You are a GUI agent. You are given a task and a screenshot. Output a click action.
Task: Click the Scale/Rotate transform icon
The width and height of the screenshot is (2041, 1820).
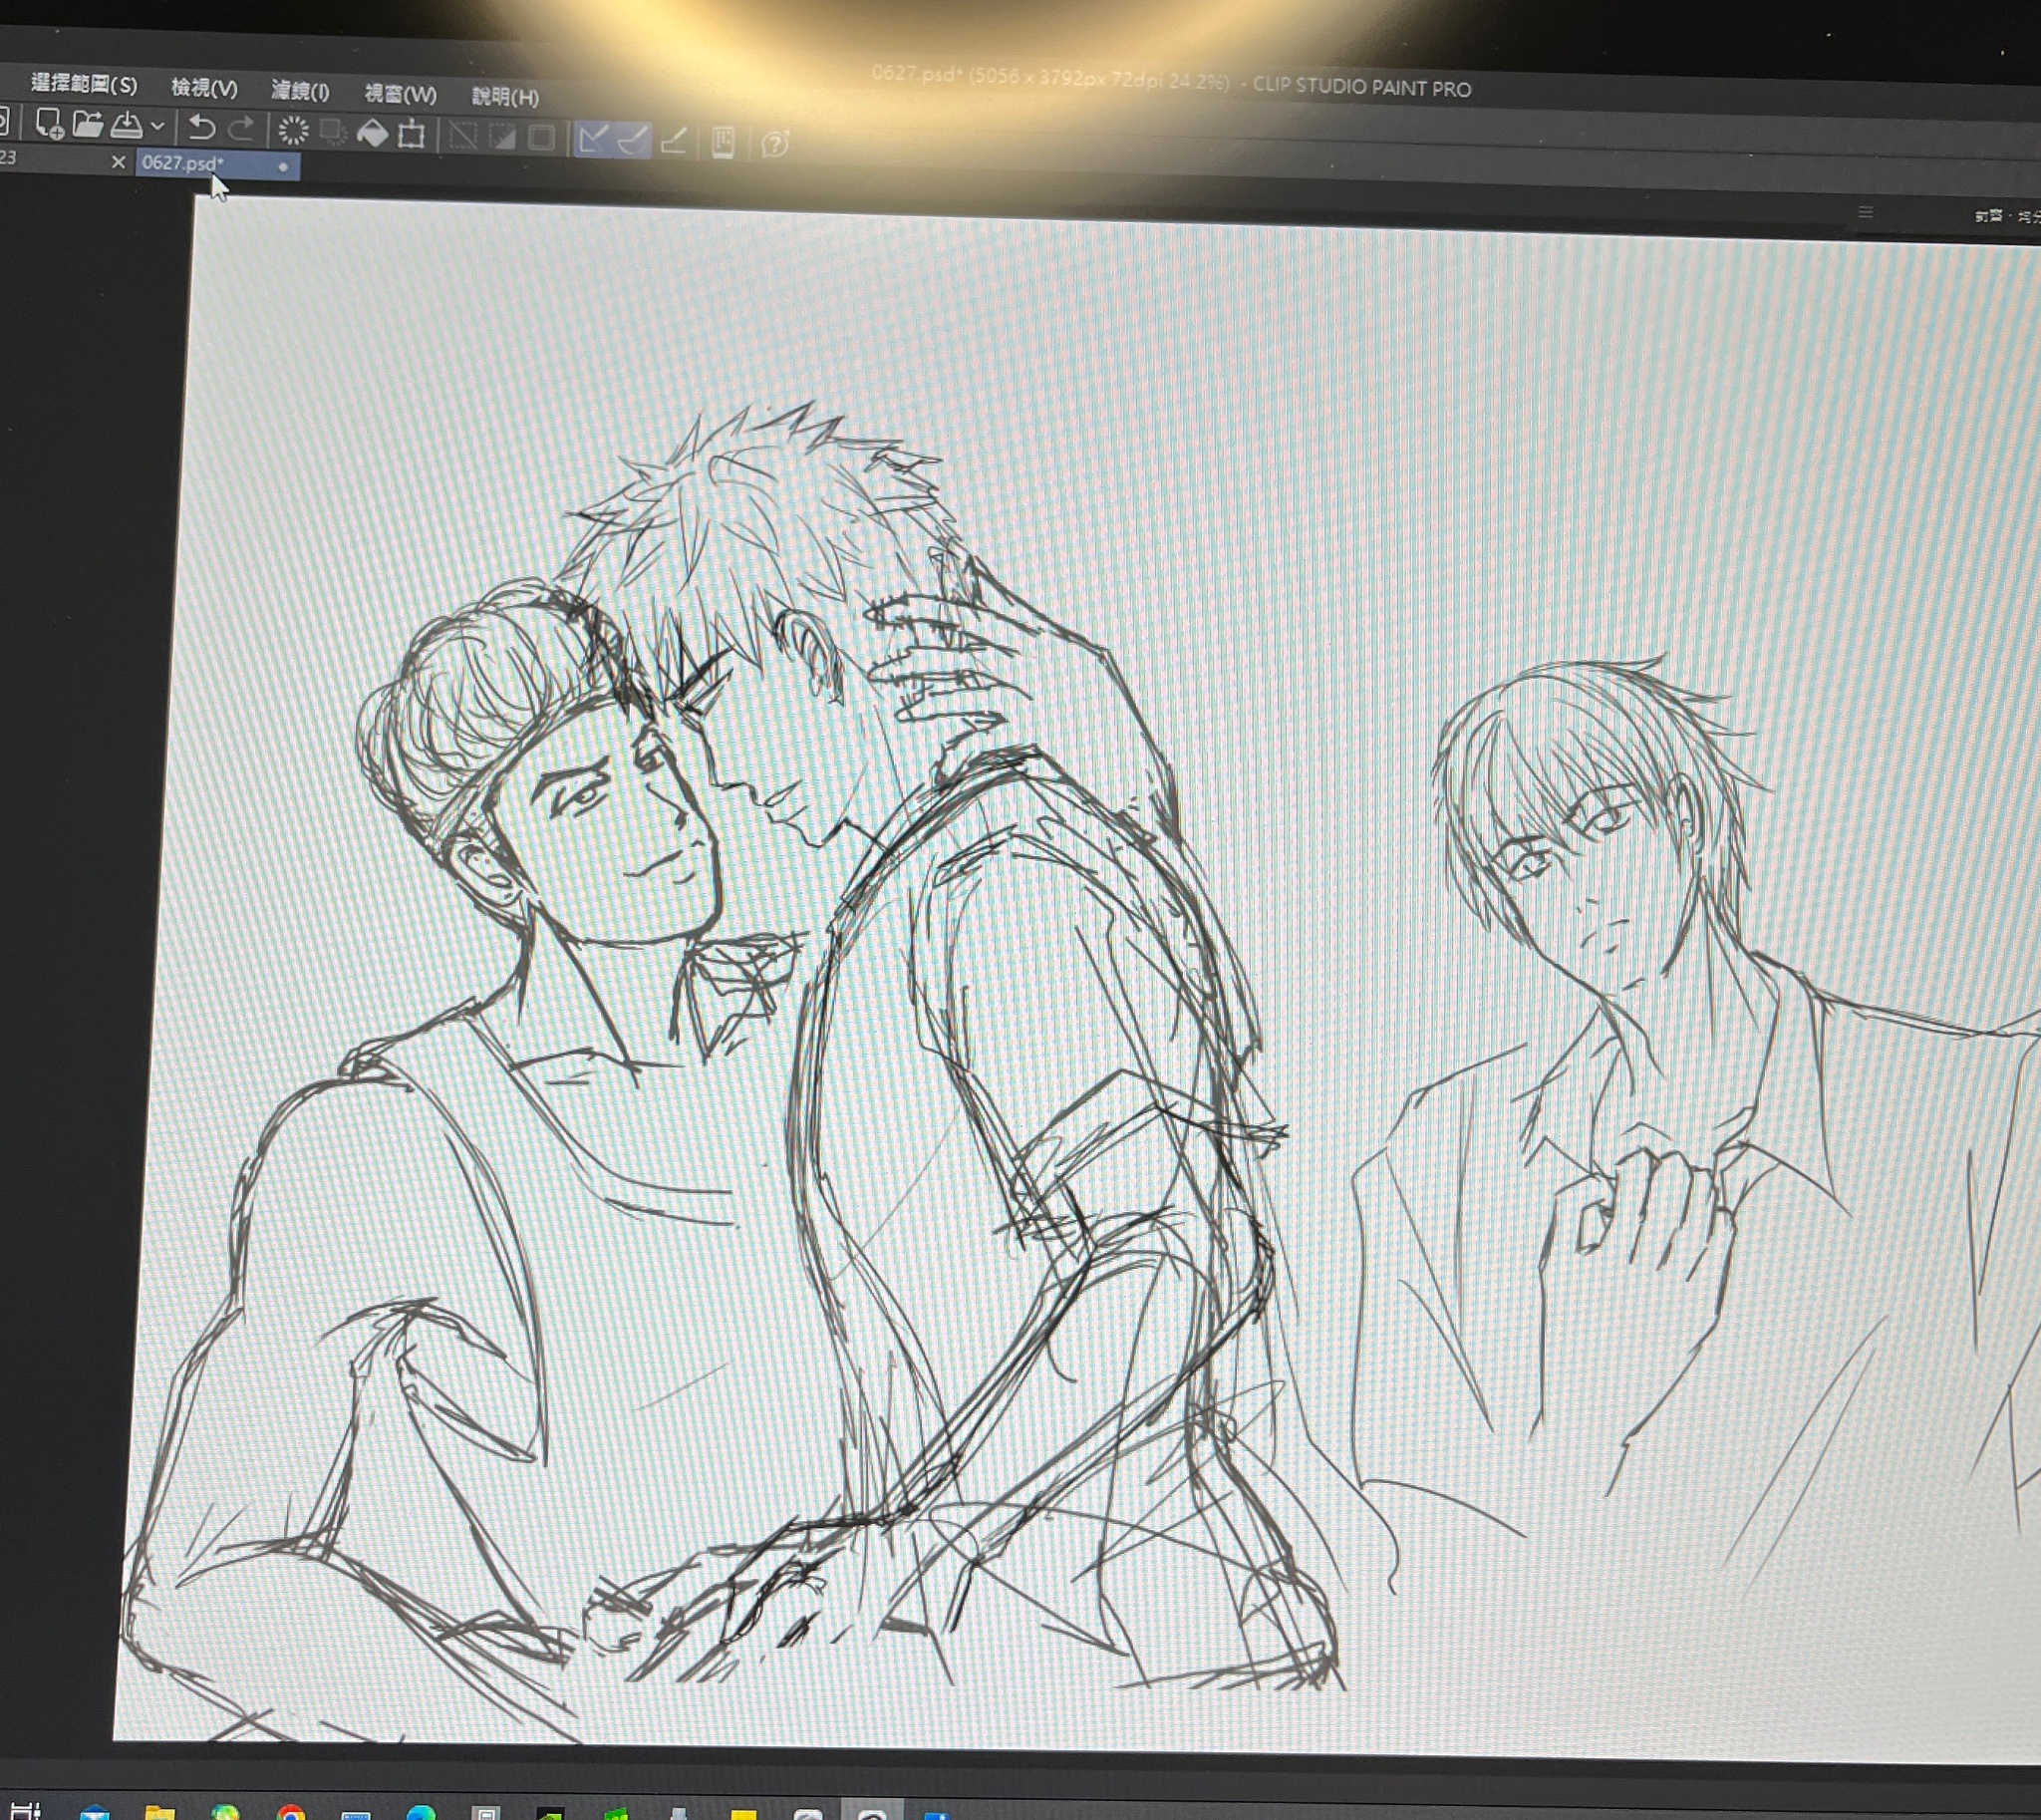411,134
